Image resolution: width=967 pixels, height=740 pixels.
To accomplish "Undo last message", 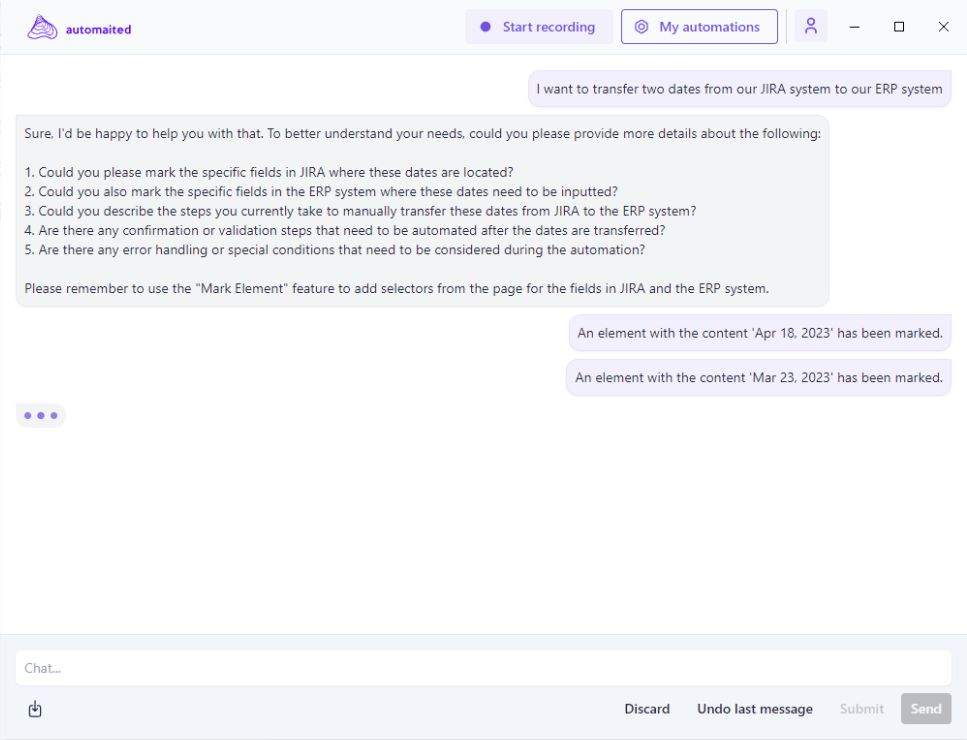I will coord(755,709).
